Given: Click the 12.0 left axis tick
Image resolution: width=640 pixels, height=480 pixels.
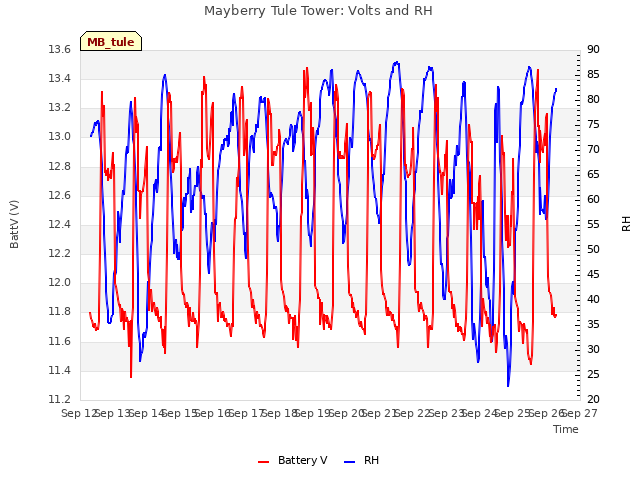Looking at the screenshot, I should pos(60,282).
